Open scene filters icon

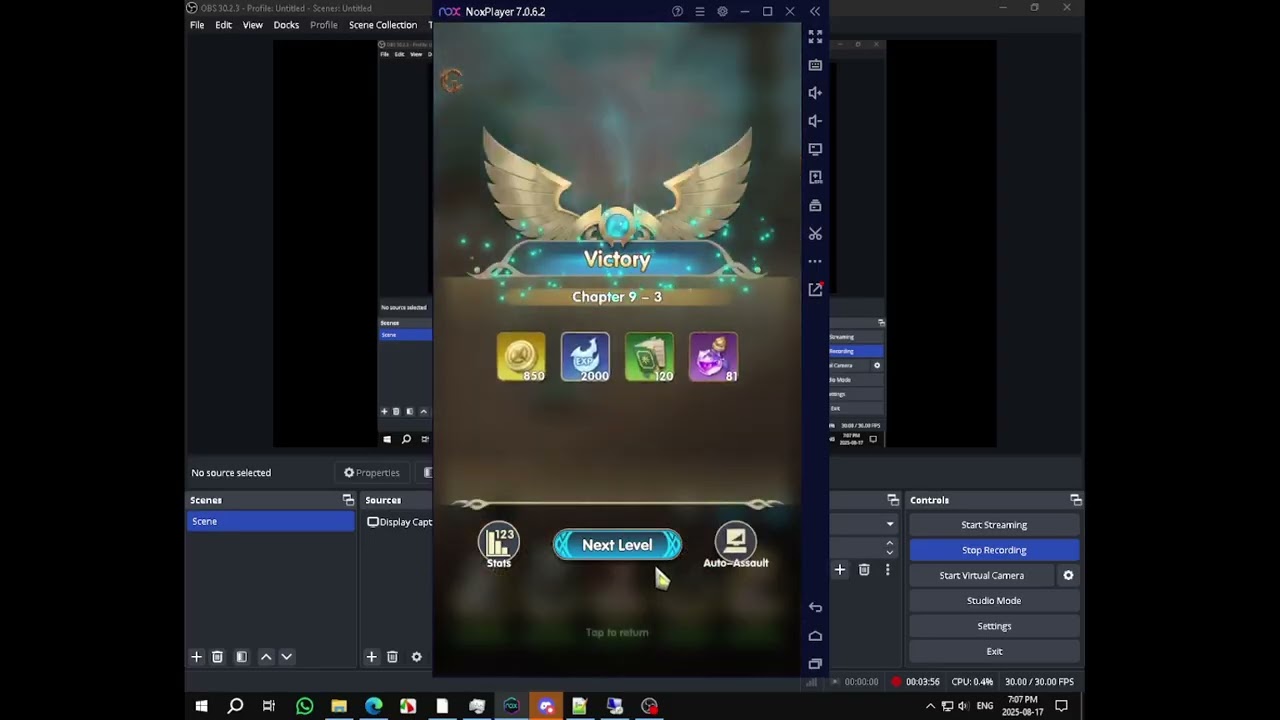coord(241,657)
